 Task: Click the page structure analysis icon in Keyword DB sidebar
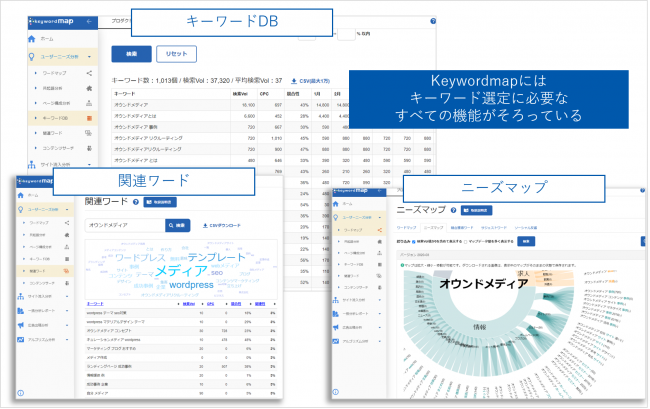(89, 103)
